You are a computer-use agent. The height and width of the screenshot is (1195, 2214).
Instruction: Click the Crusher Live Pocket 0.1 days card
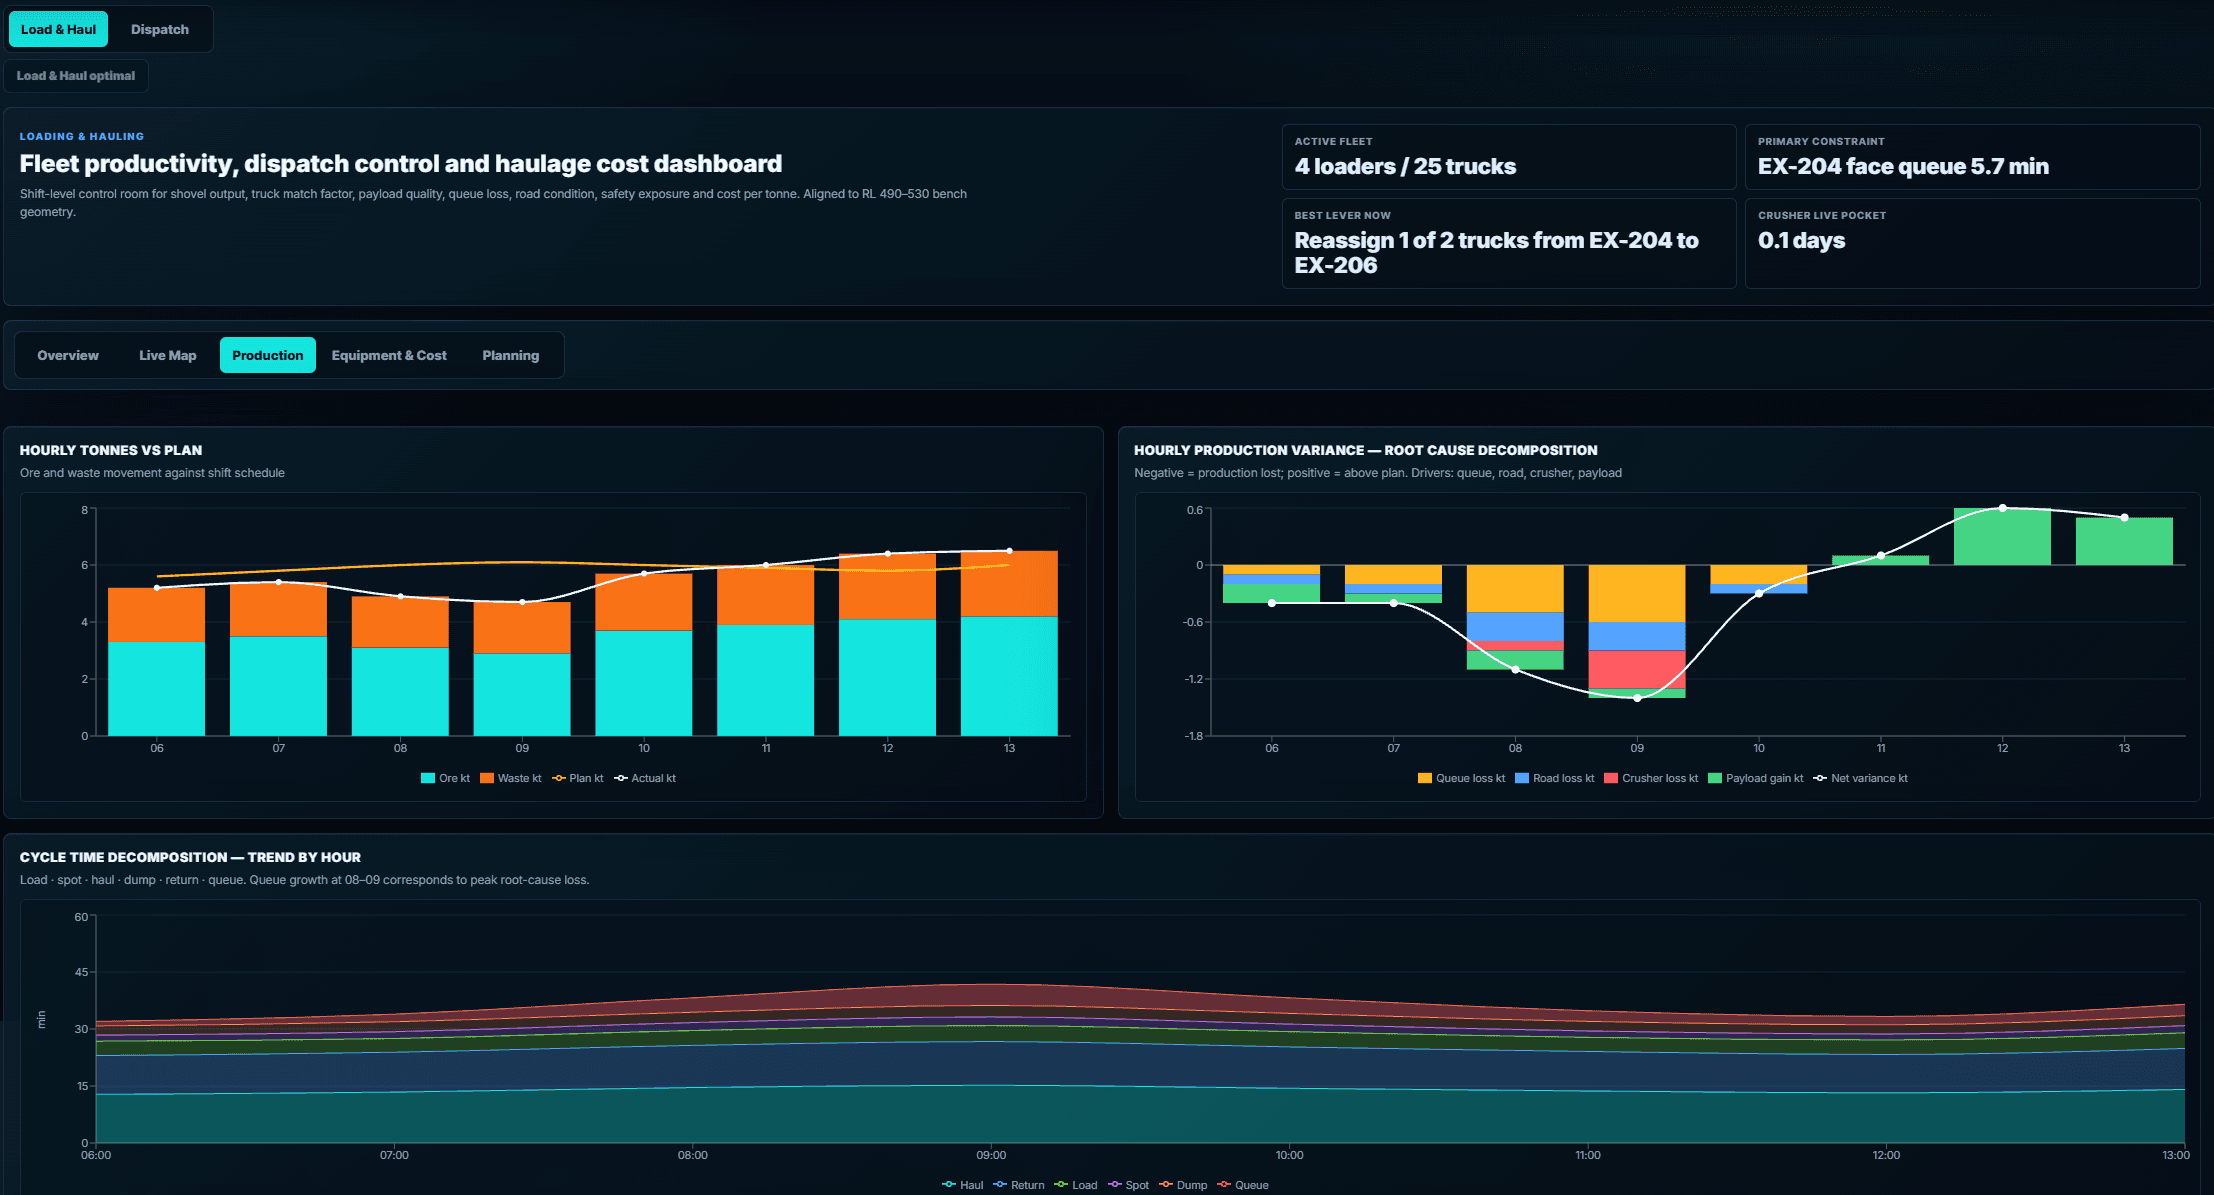point(1972,243)
